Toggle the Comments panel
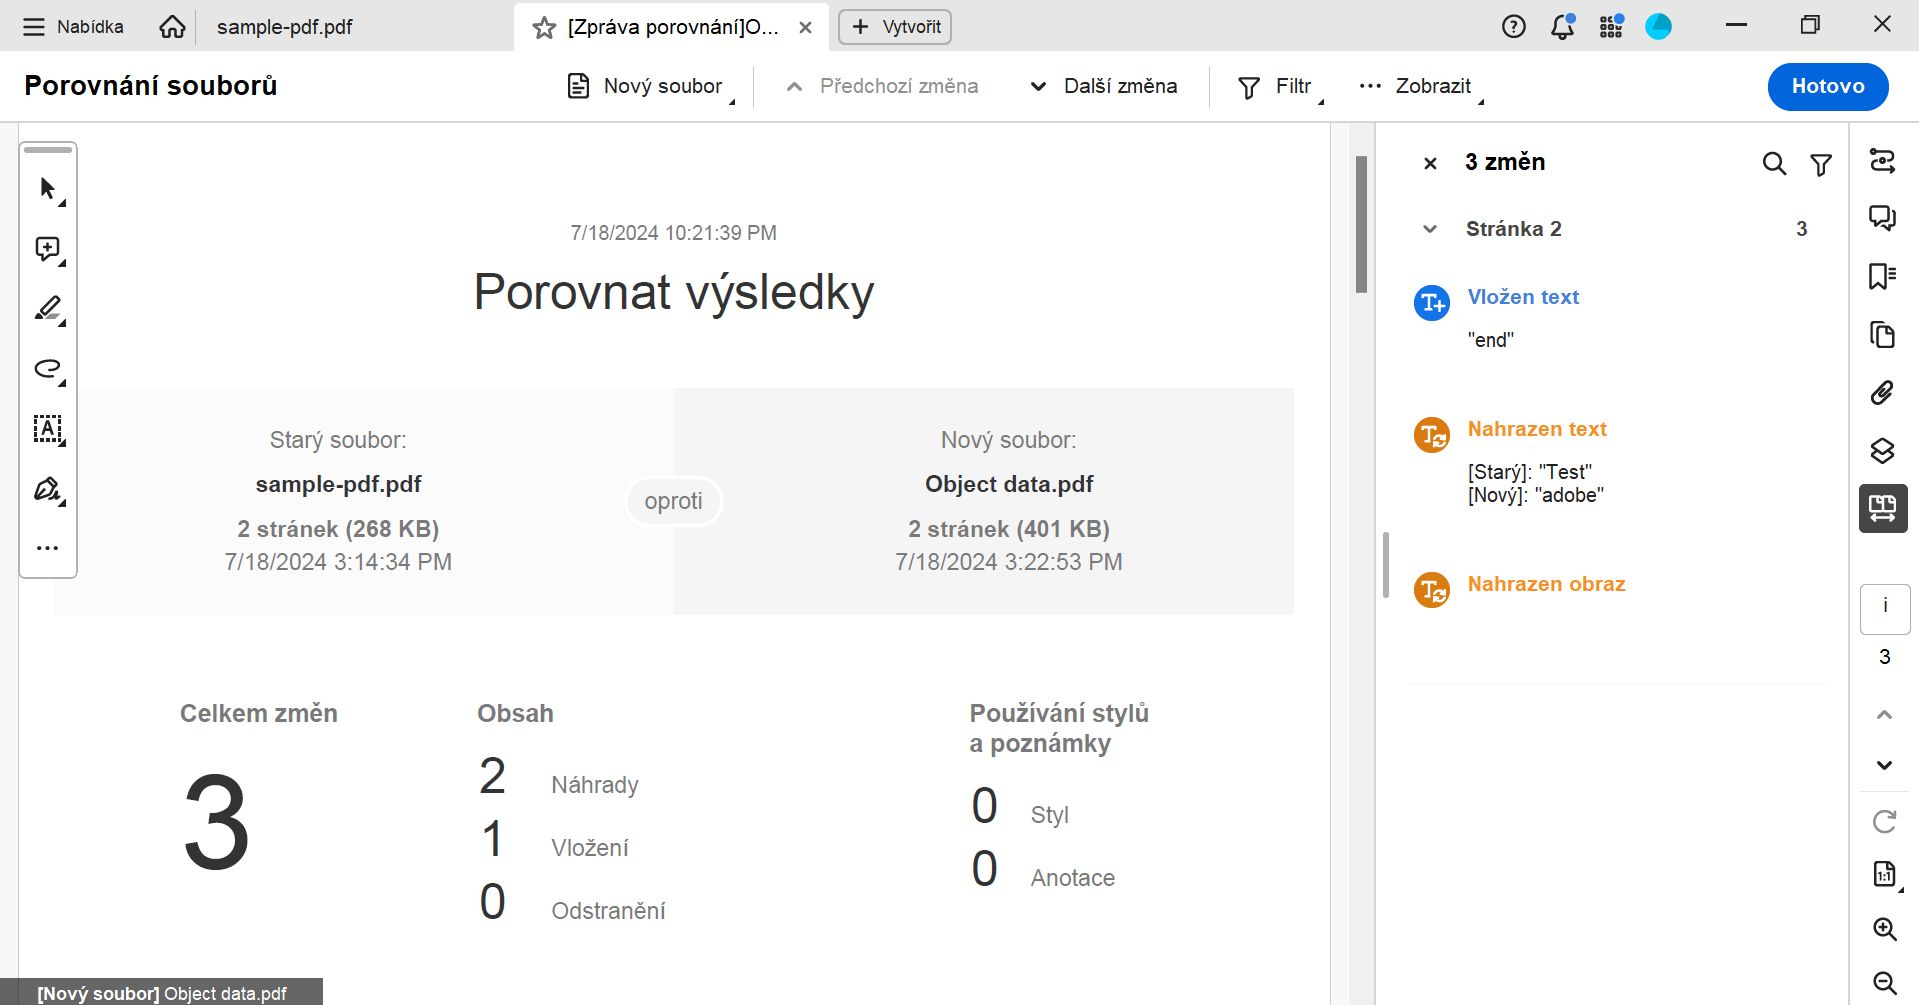Screen dimensions: 1919x1005 (1884, 217)
